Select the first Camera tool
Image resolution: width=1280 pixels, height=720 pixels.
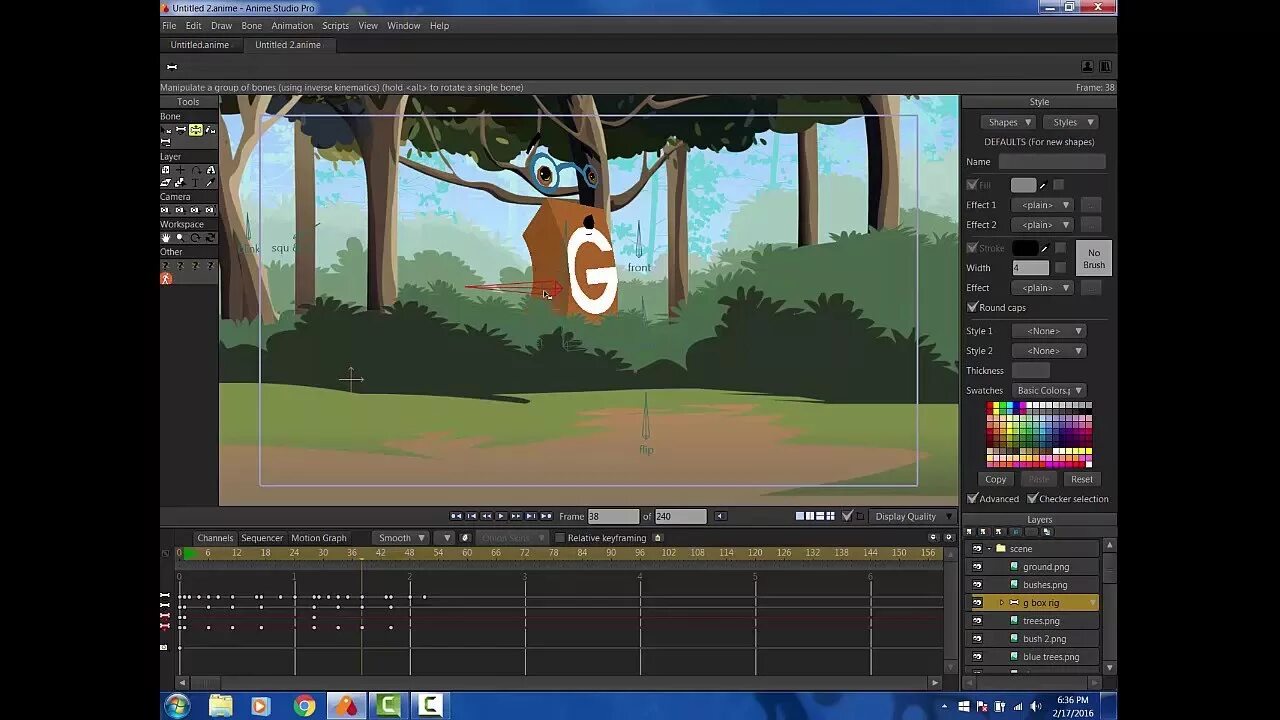(167, 209)
